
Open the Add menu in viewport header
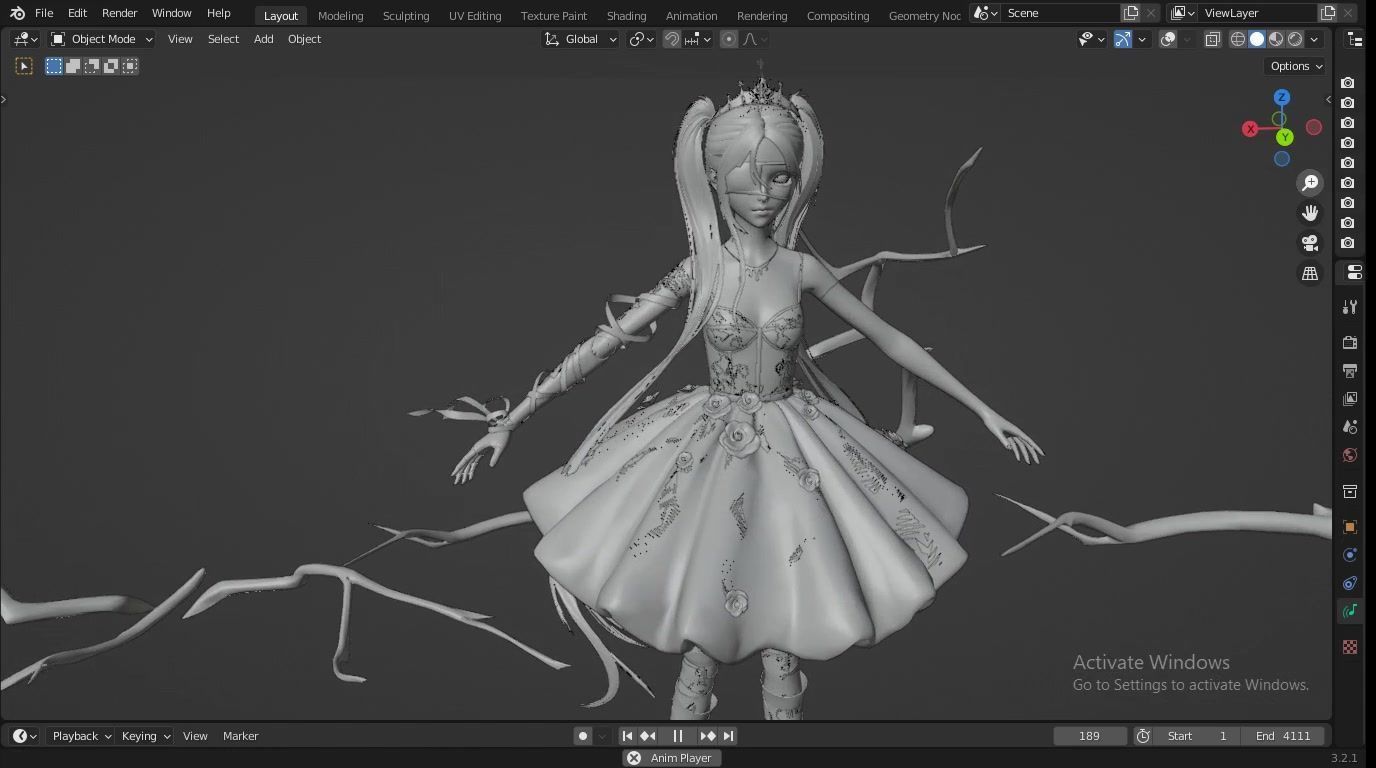[263, 39]
